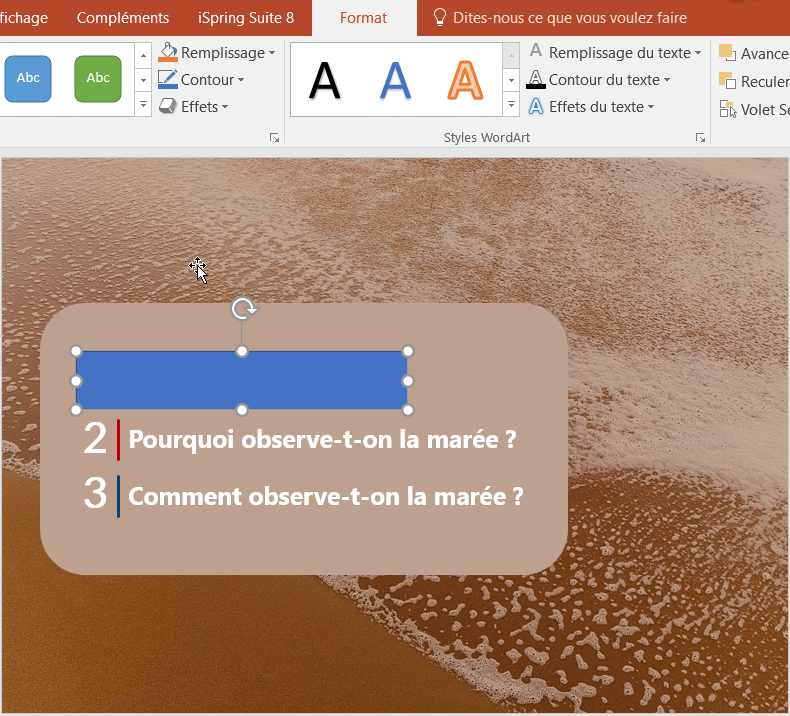Expand the Effets shape effects menu
Viewport: 790px width, 716px height.
(x=225, y=107)
